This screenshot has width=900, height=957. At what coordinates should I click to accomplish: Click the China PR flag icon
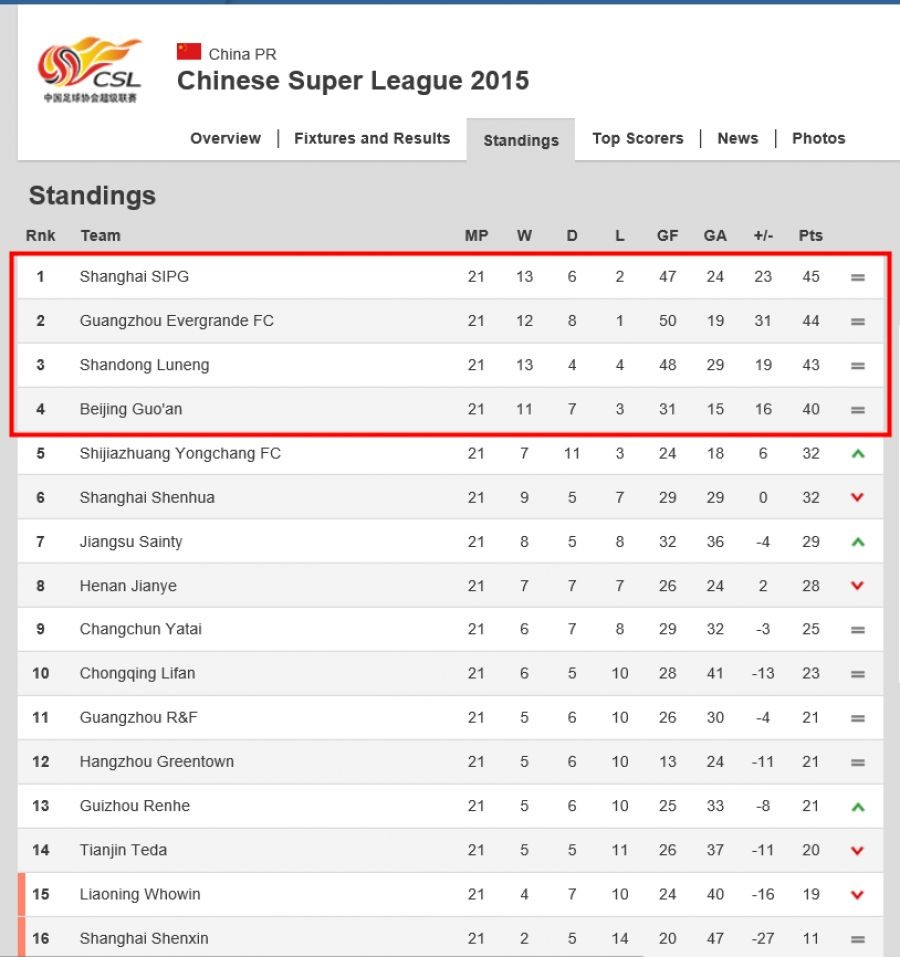[x=189, y=52]
